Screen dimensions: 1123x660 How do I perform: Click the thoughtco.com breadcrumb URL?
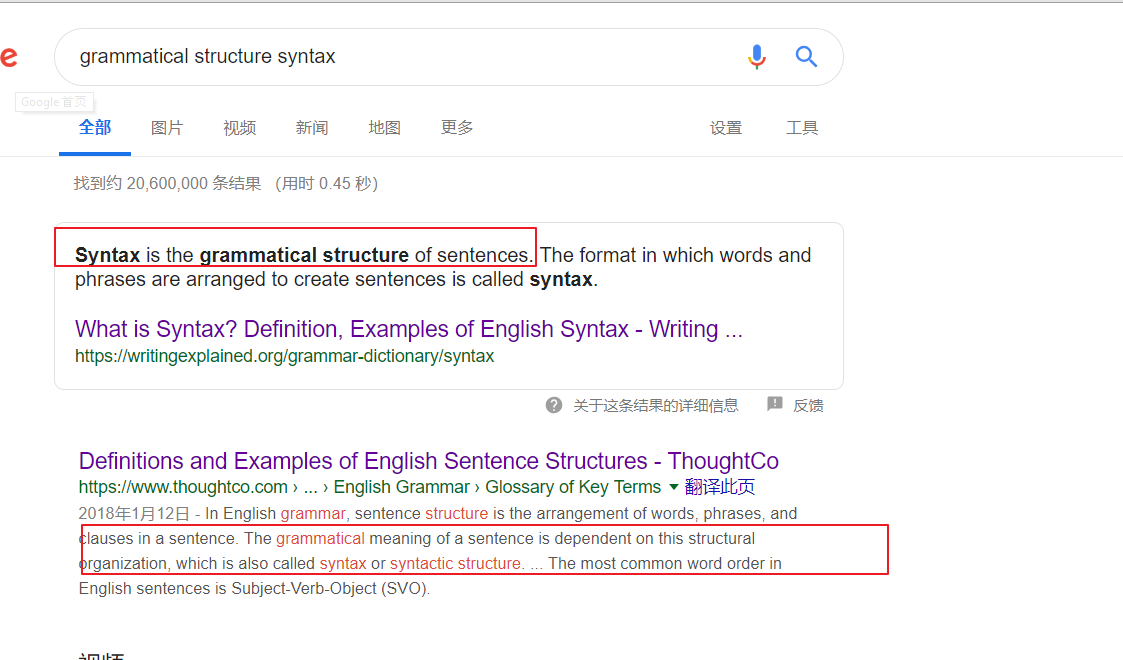370,487
